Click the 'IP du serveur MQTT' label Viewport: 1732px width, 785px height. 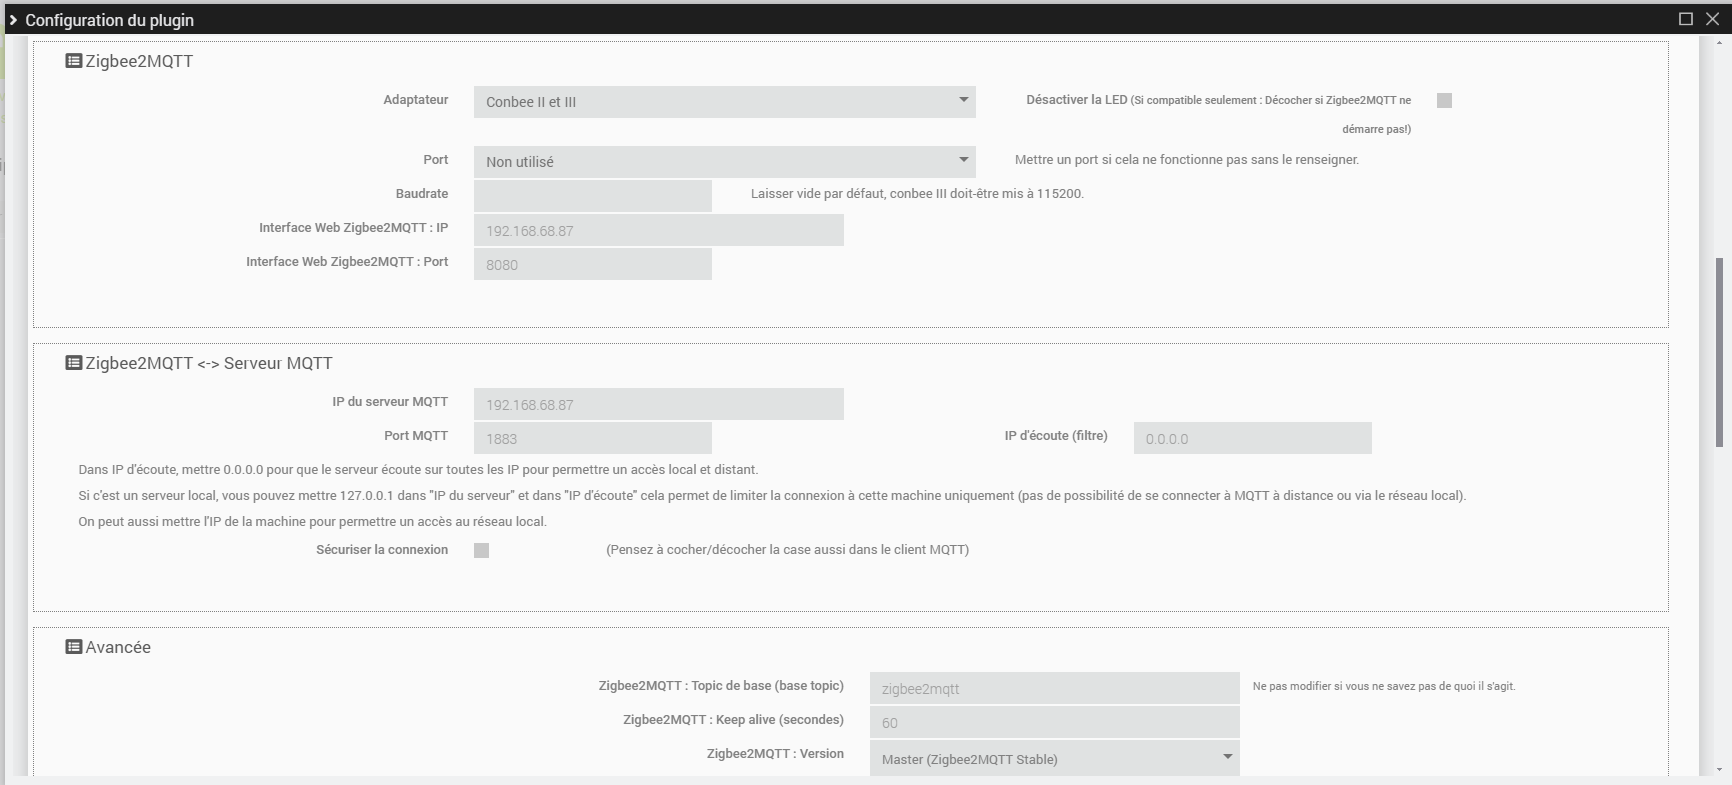point(390,402)
